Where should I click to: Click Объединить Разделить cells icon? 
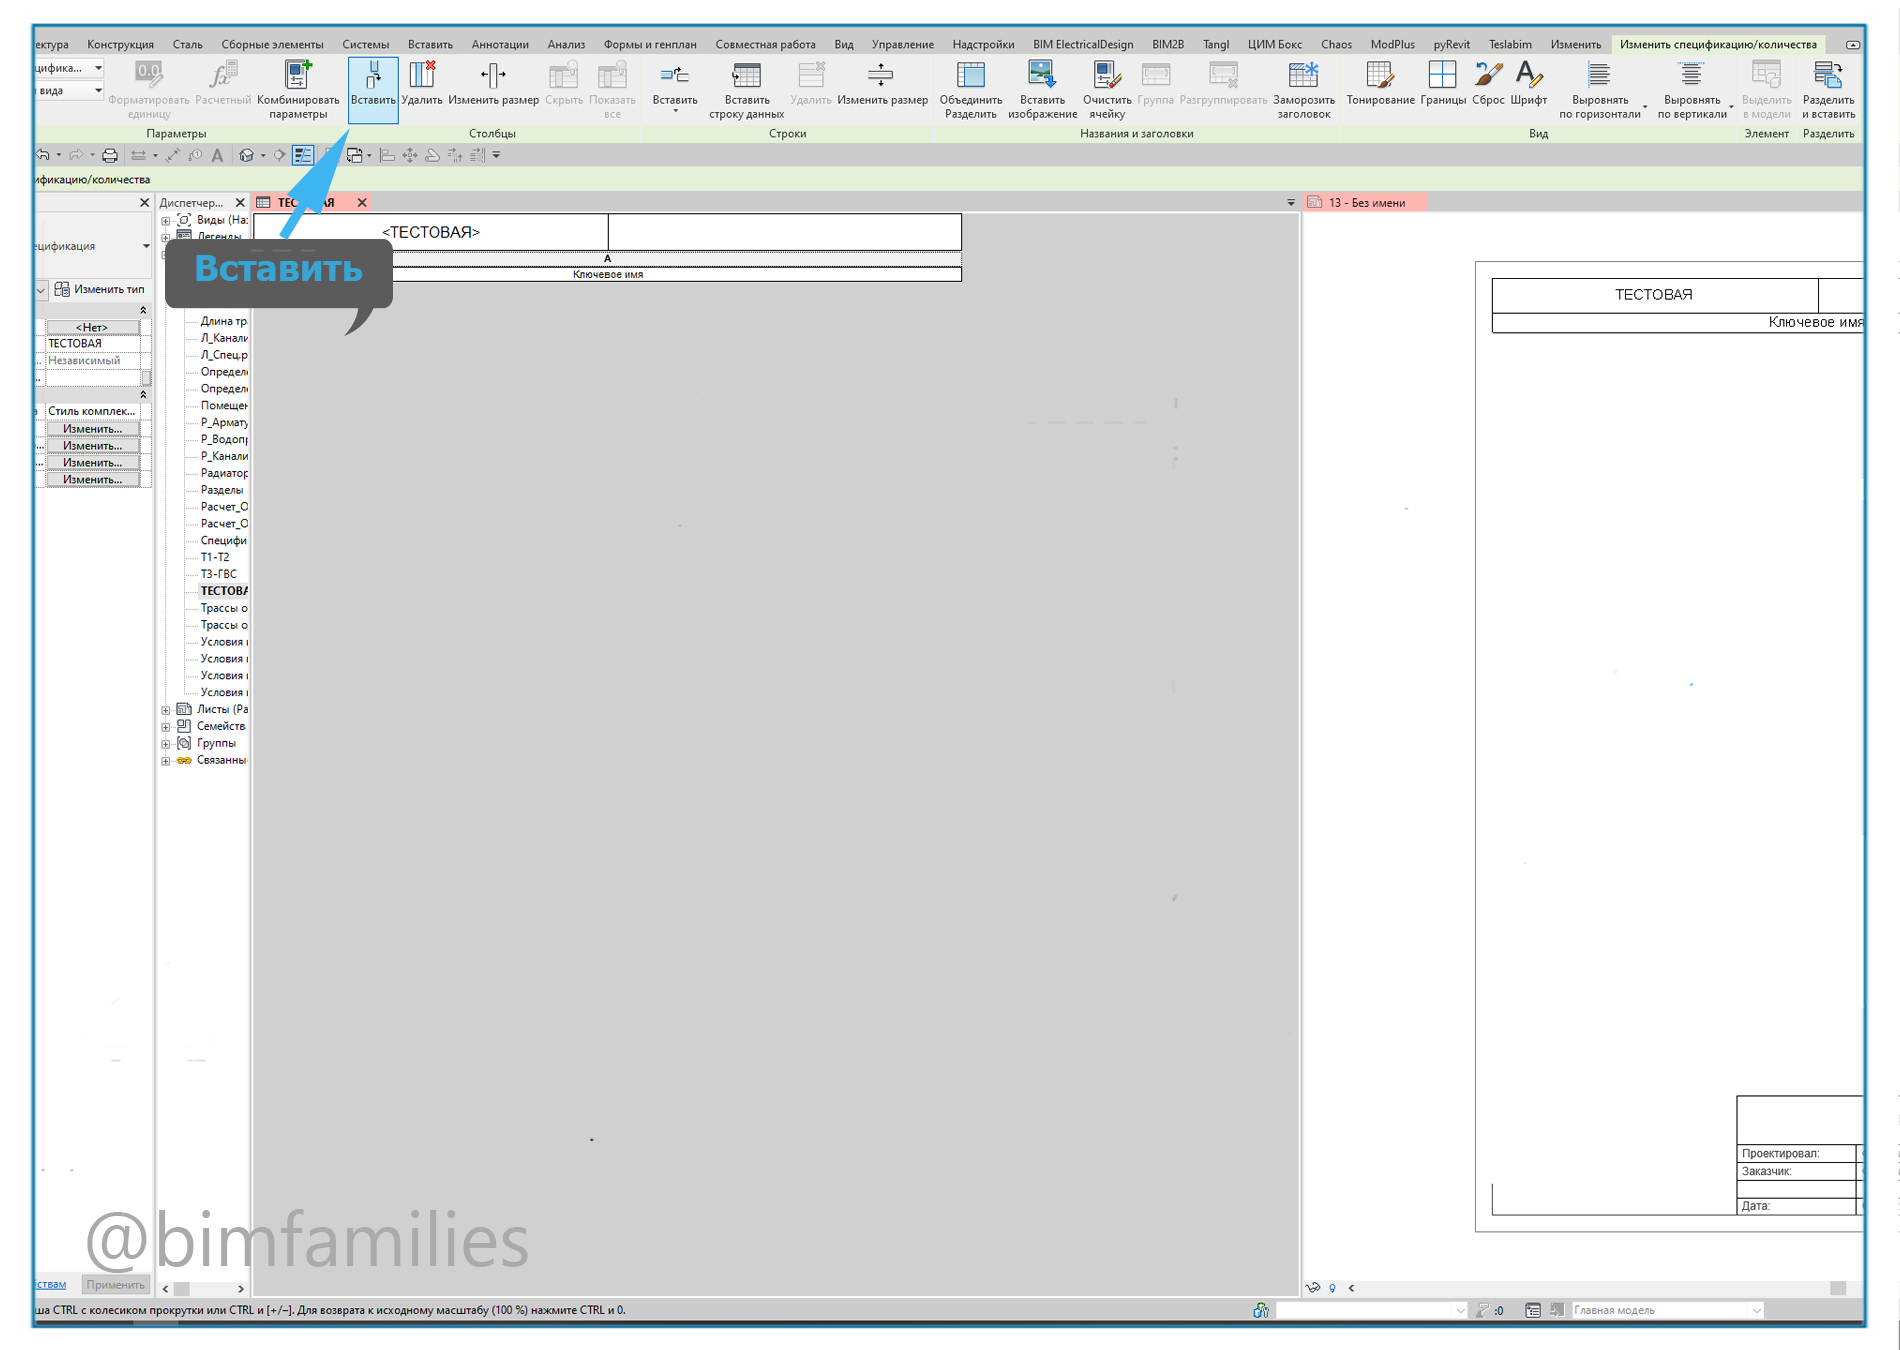(x=970, y=88)
